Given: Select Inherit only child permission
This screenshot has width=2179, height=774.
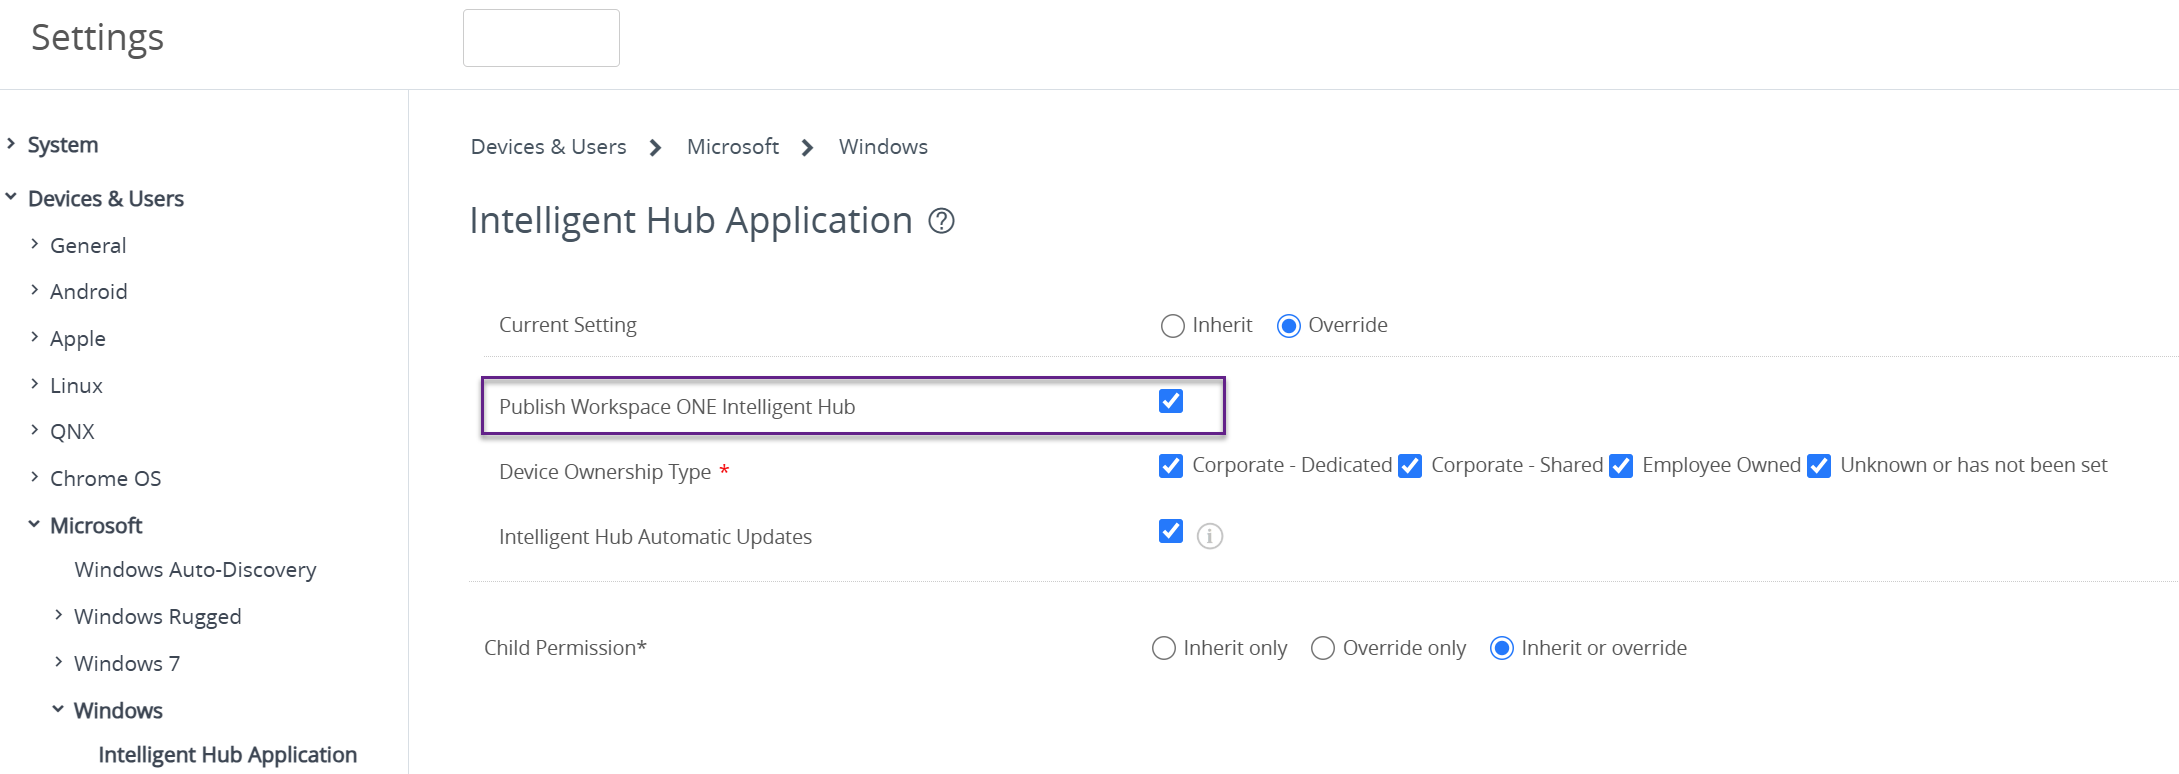Looking at the screenshot, I should 1164,649.
